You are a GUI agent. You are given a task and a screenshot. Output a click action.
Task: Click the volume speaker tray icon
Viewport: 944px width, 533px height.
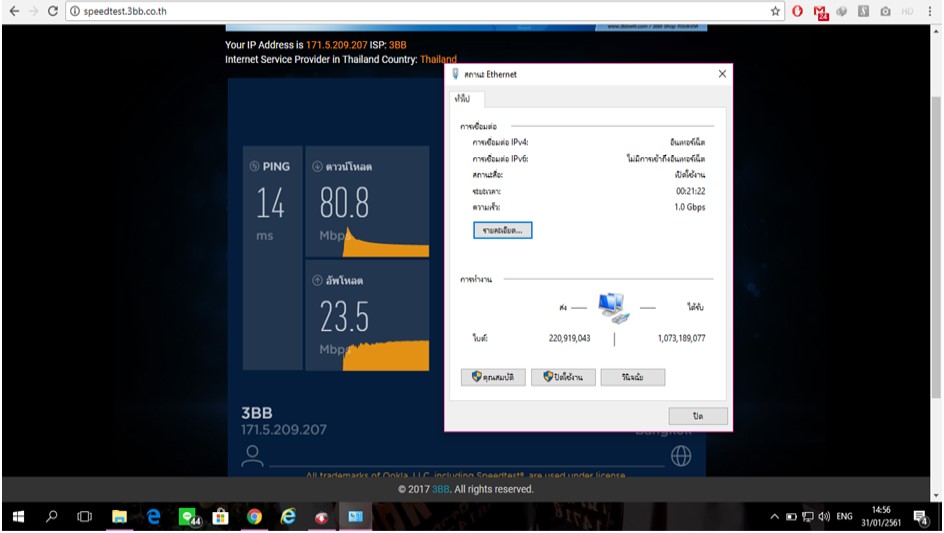click(824, 517)
